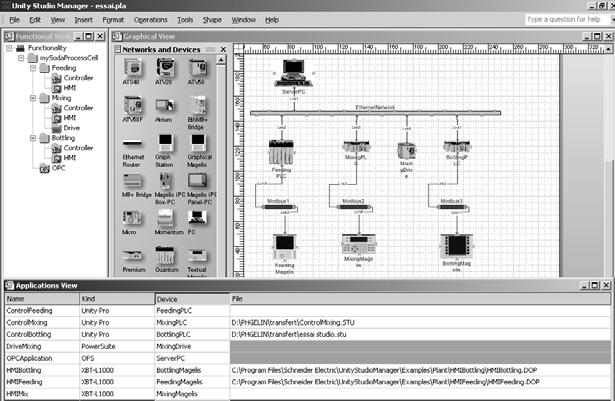Select the ATV28 device icon
The width and height of the screenshot is (615, 401).
[165, 68]
